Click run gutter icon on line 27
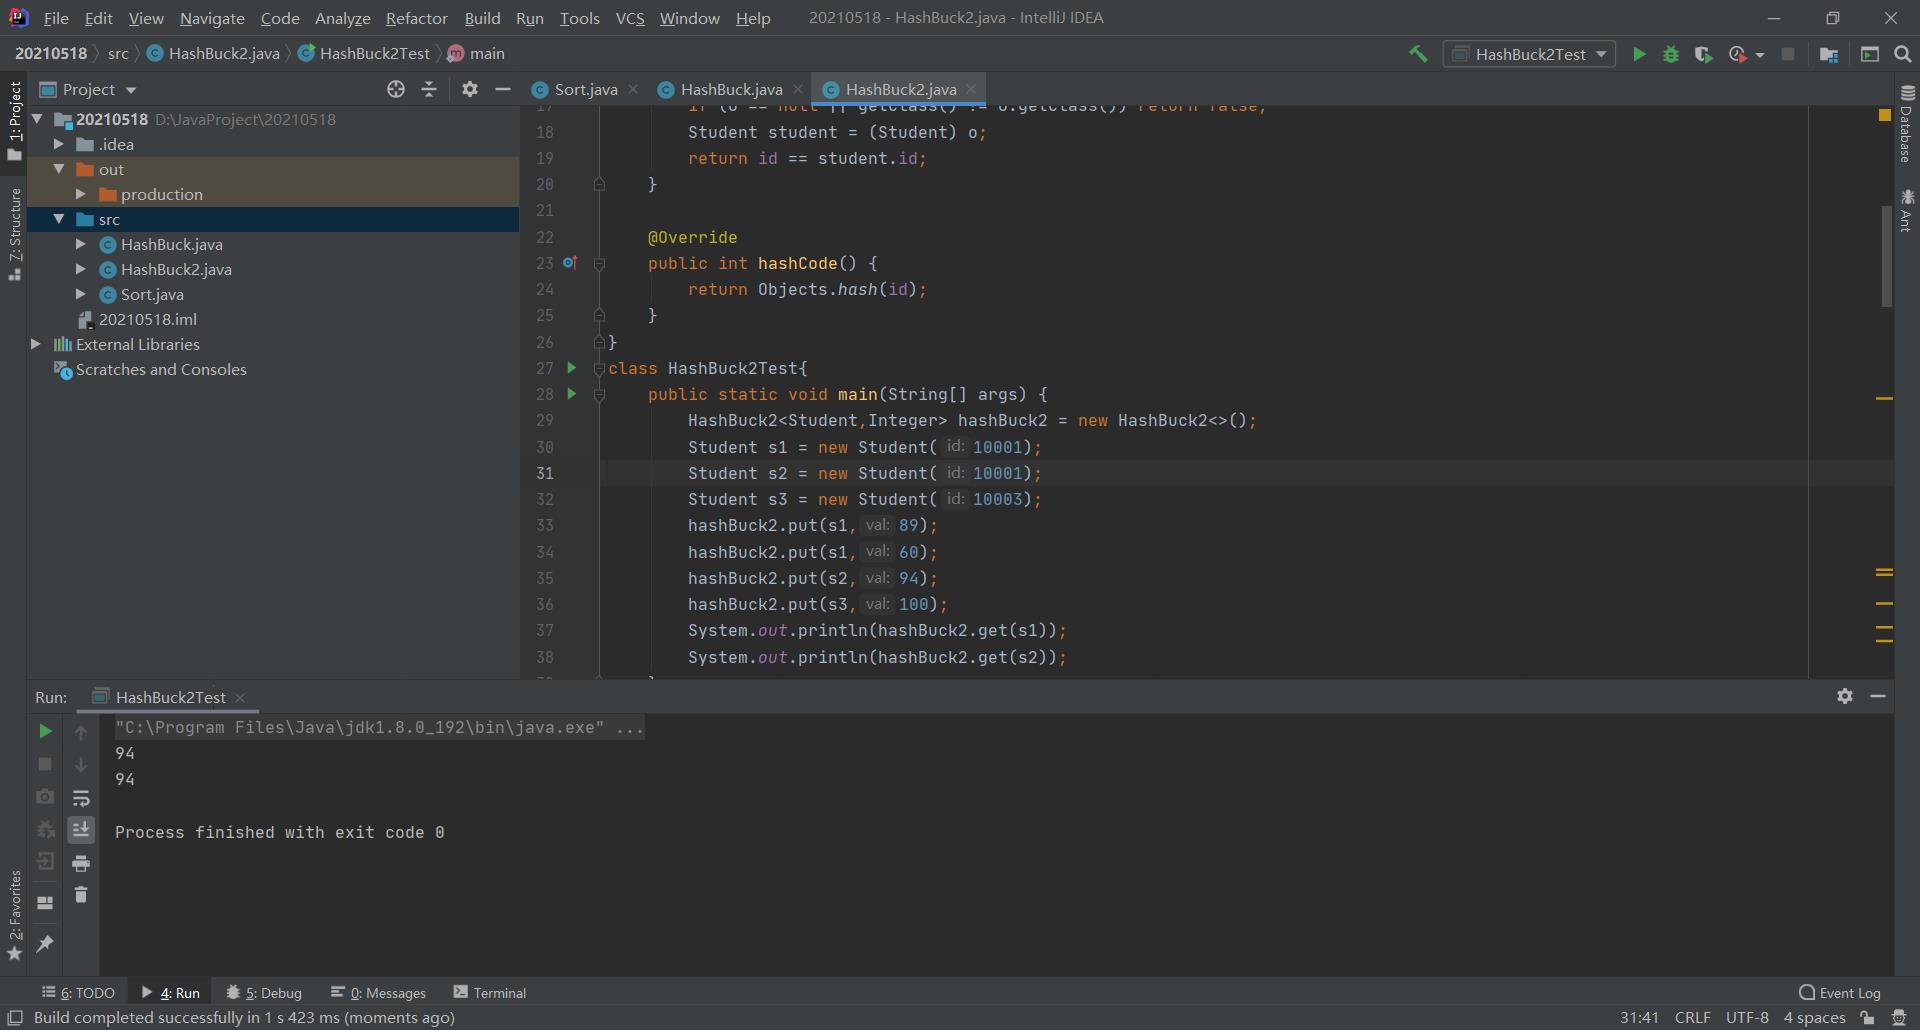 (x=572, y=368)
